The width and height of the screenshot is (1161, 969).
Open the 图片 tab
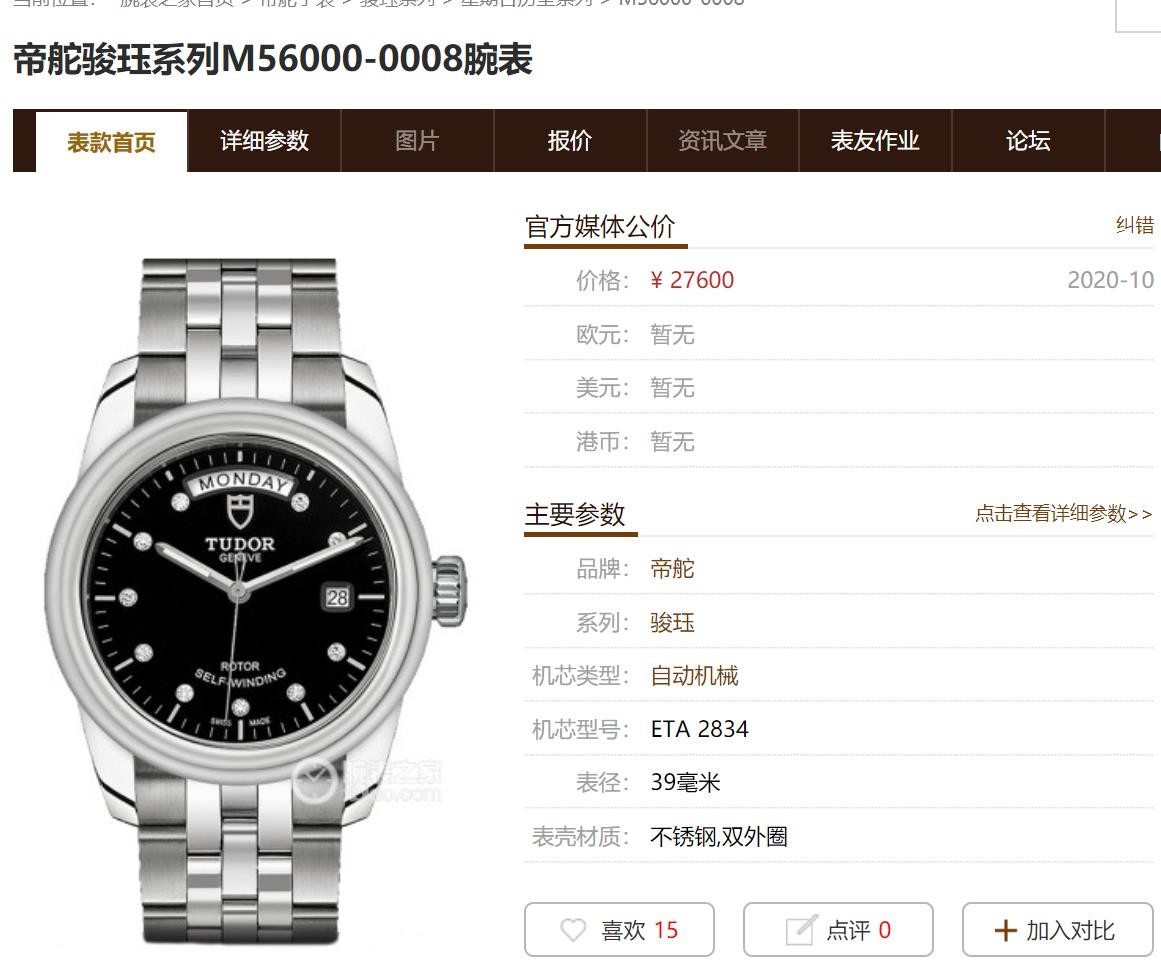[418, 141]
